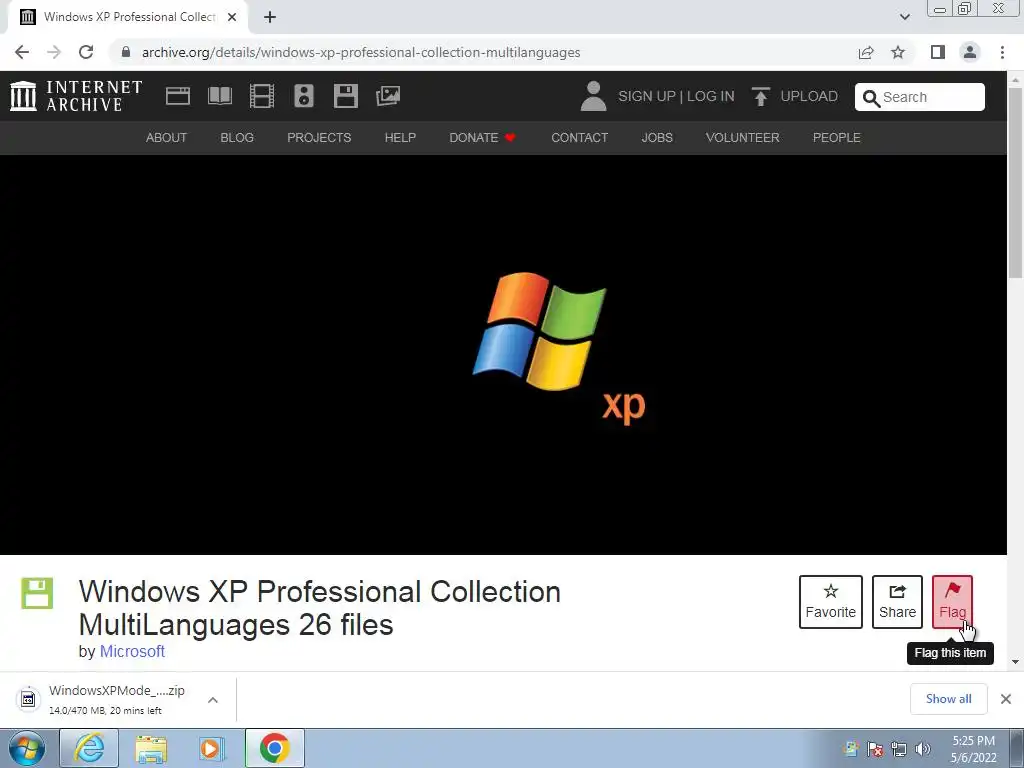This screenshot has height=768, width=1024.
Task: Flag this item button
Action: pyautogui.click(x=952, y=602)
